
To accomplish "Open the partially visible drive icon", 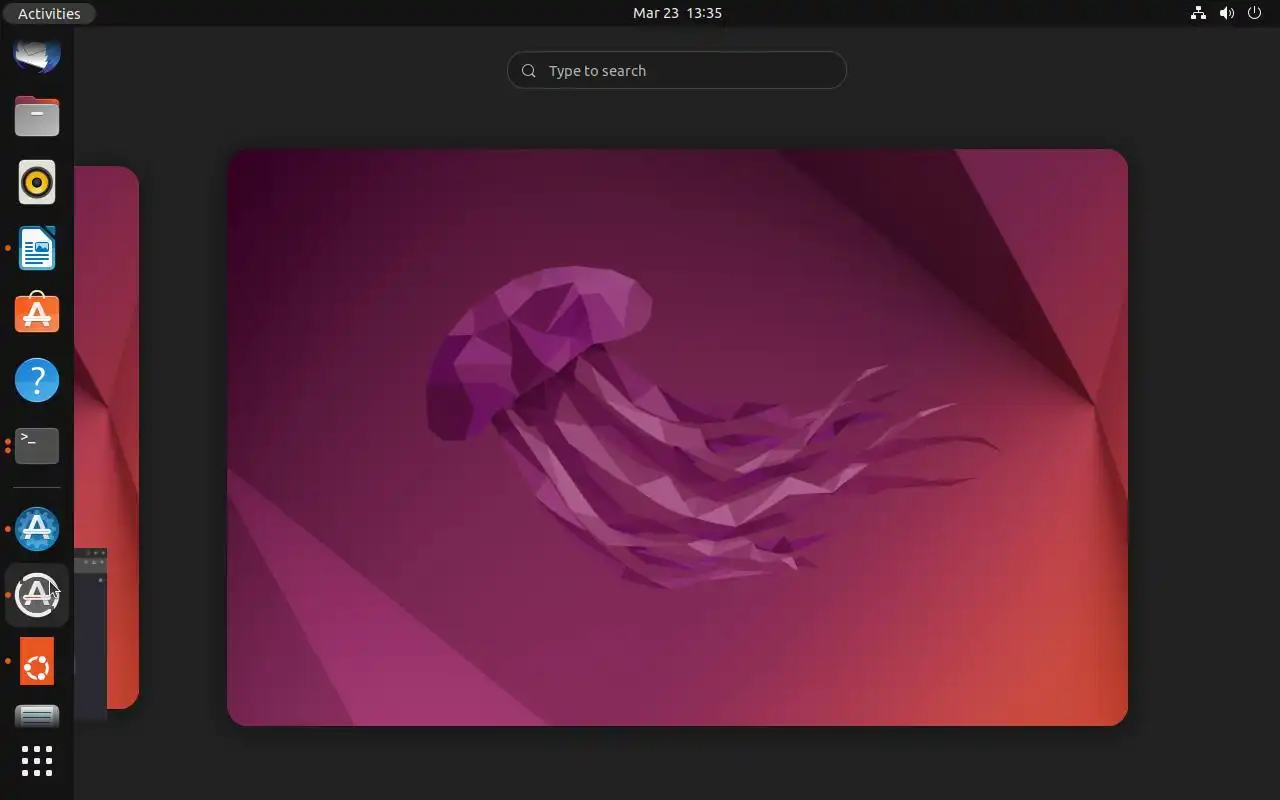I will 37,716.
